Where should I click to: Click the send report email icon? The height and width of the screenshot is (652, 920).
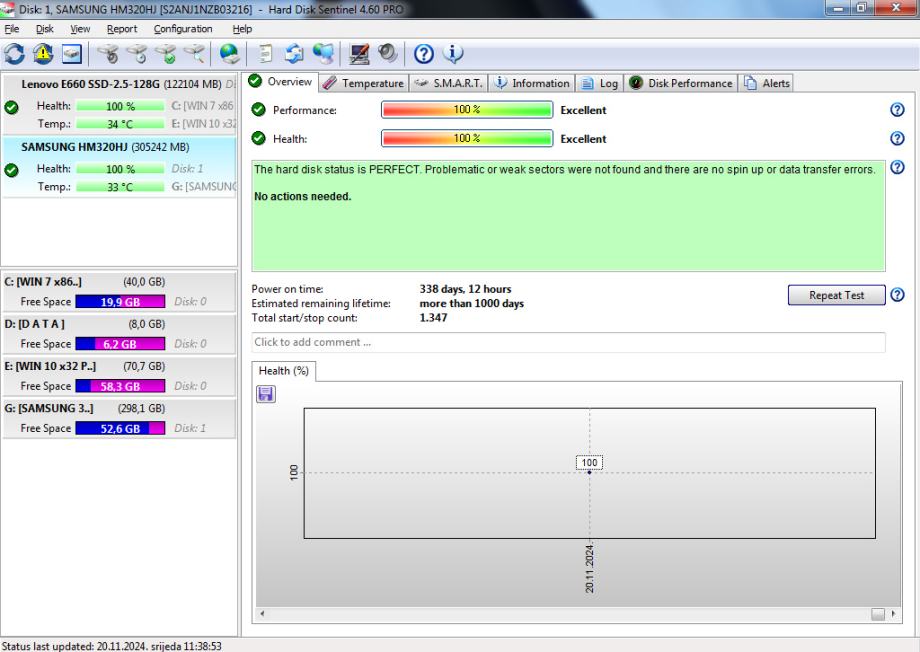(294, 54)
